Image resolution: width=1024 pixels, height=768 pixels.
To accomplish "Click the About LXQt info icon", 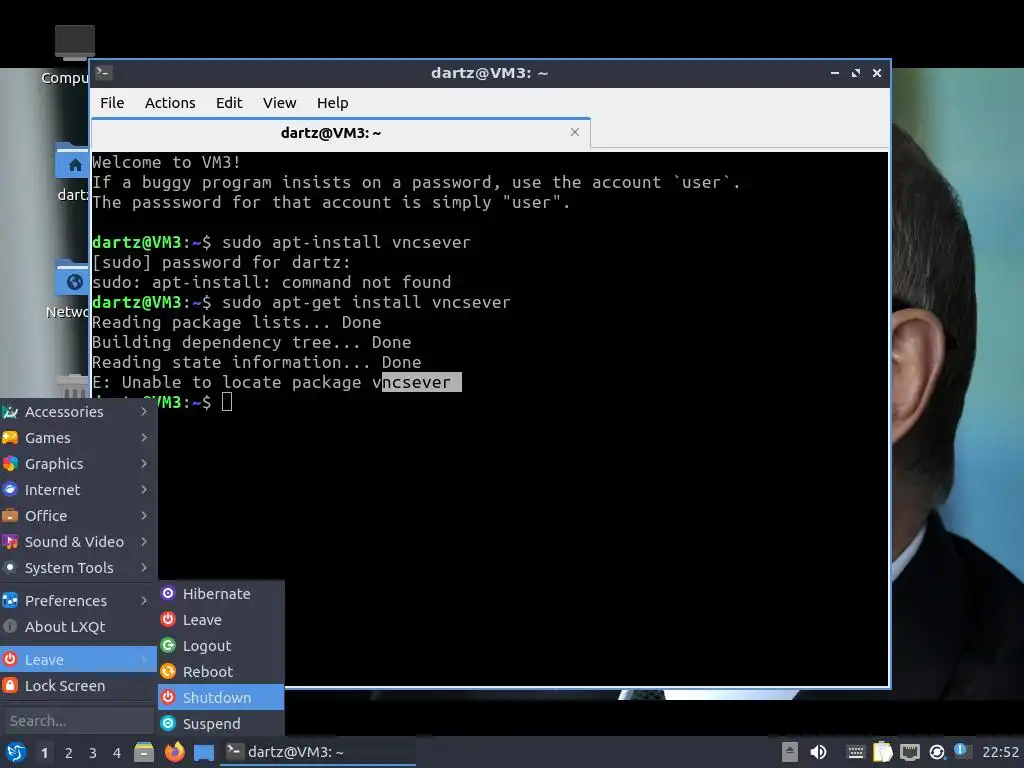I will (x=10, y=626).
